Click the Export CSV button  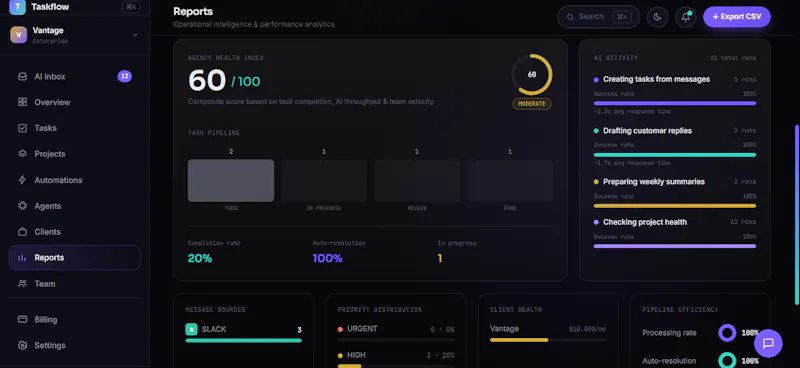(737, 17)
